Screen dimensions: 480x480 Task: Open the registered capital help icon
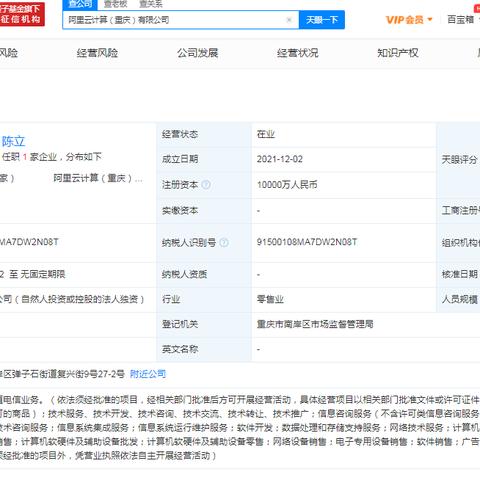click(x=206, y=184)
